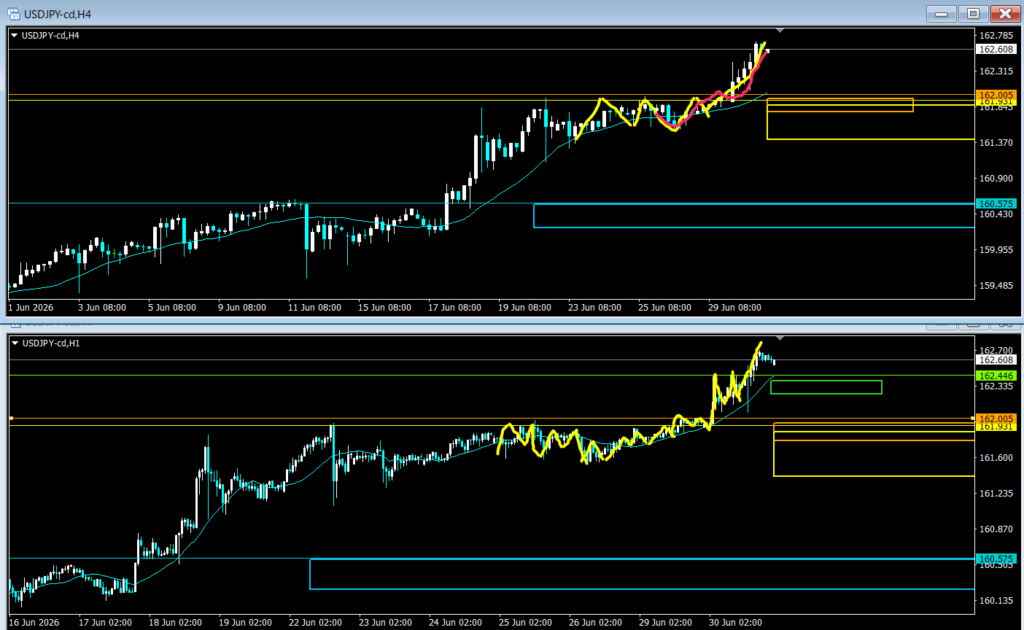Image resolution: width=1024 pixels, height=630 pixels.
Task: Click the 161.235 price scale value in H1 chart
Action: coord(997,494)
